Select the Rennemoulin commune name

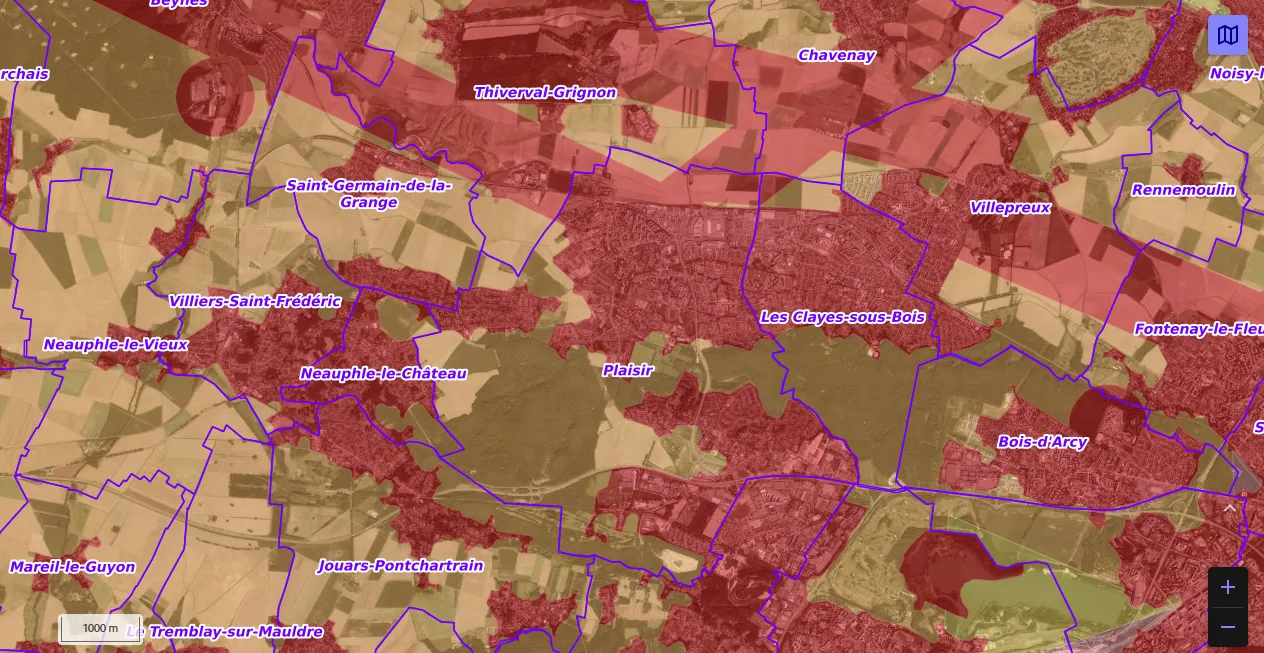tap(1184, 190)
